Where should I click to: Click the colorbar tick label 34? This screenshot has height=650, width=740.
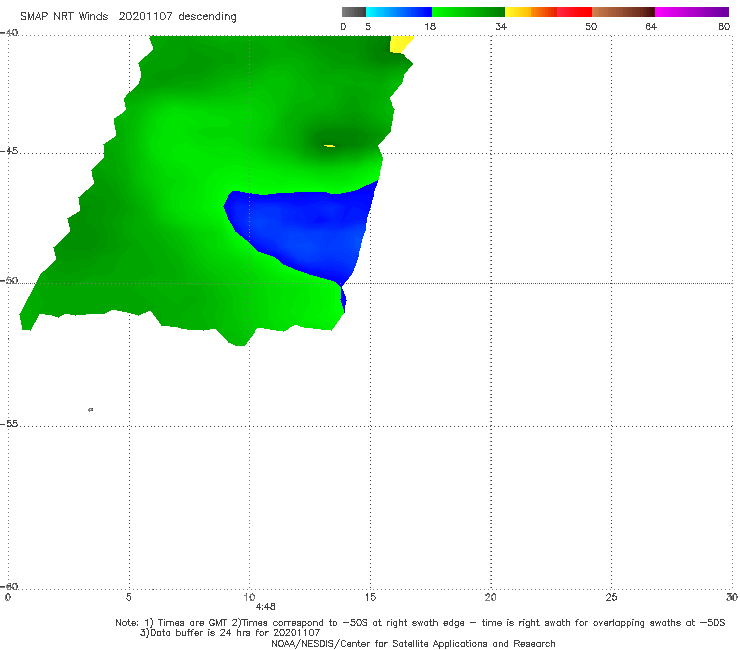click(501, 26)
